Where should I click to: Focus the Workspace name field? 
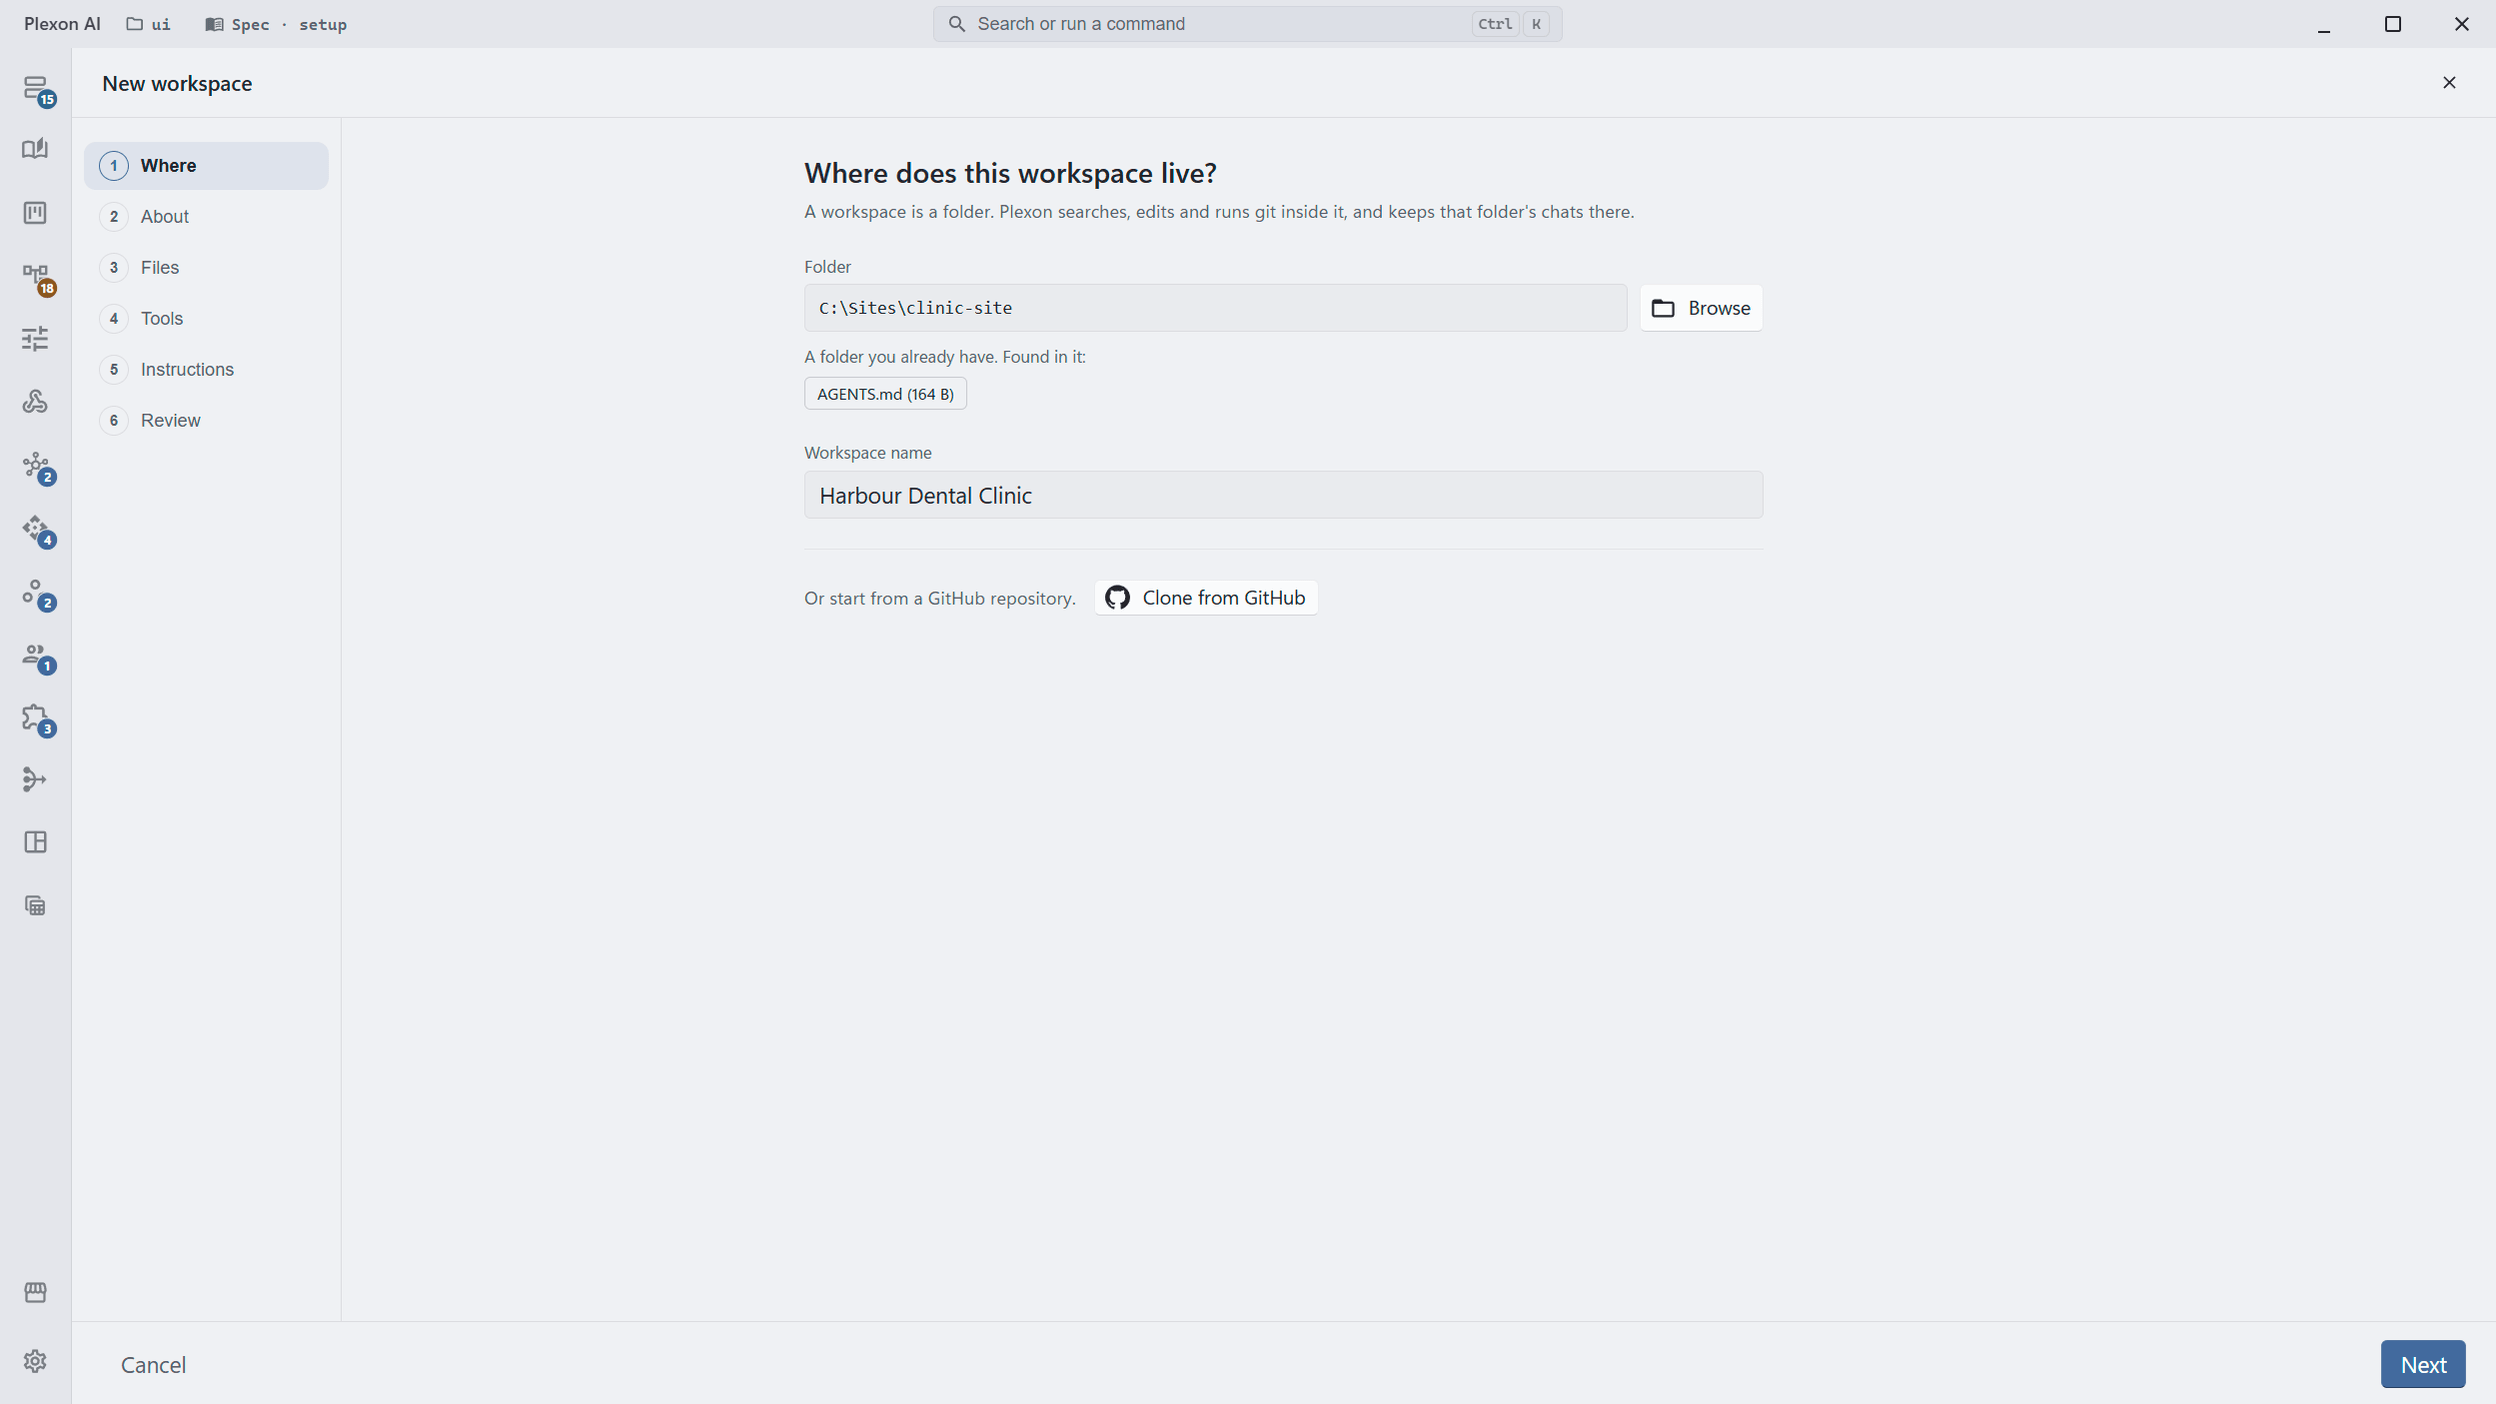tap(1283, 495)
